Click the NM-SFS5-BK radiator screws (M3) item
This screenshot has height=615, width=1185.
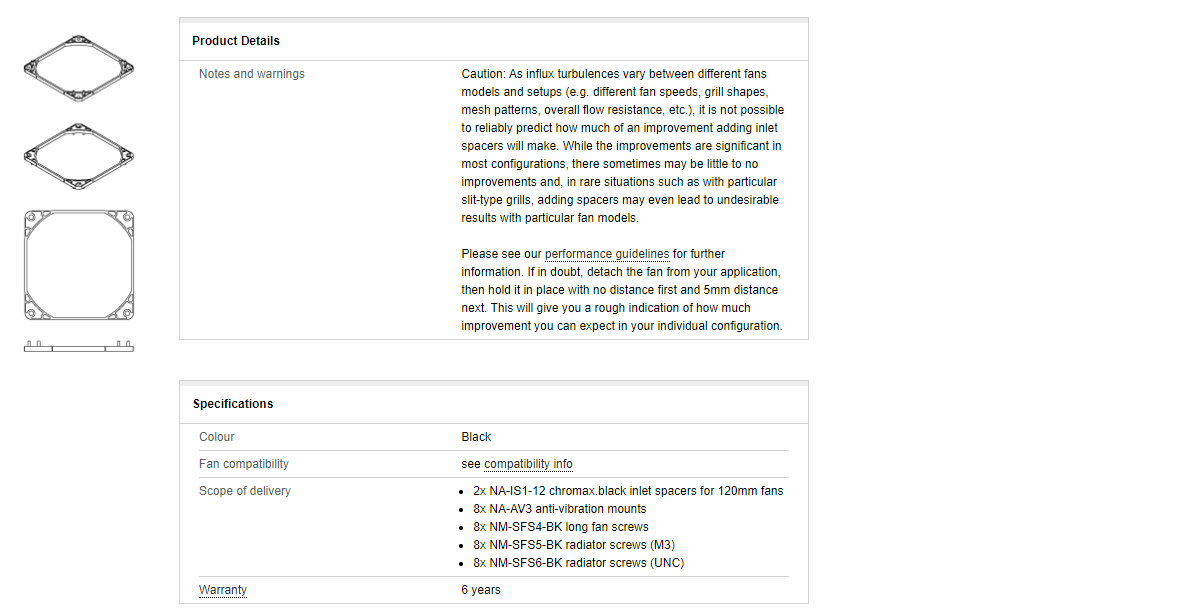click(x=574, y=545)
